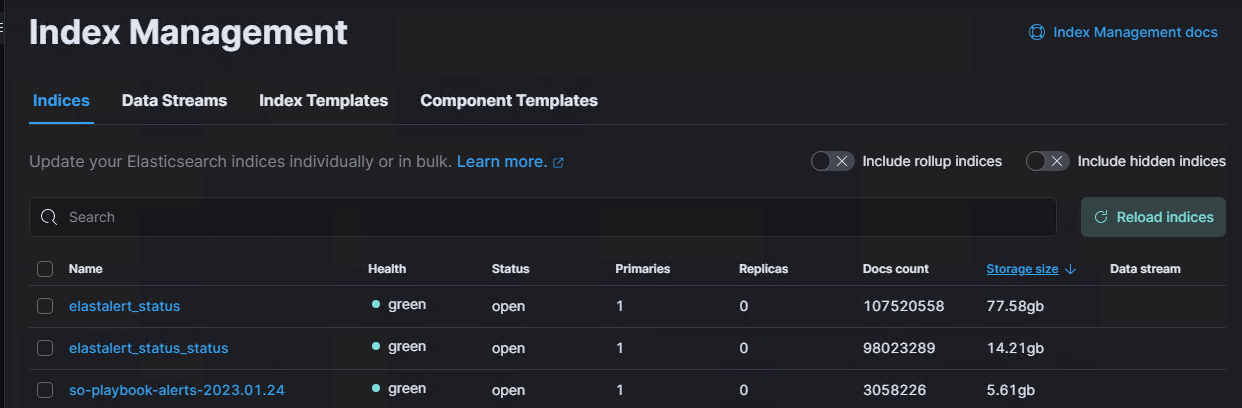Image resolution: width=1242 pixels, height=408 pixels.
Task: Click the external link icon after Learn more
Action: (559, 162)
